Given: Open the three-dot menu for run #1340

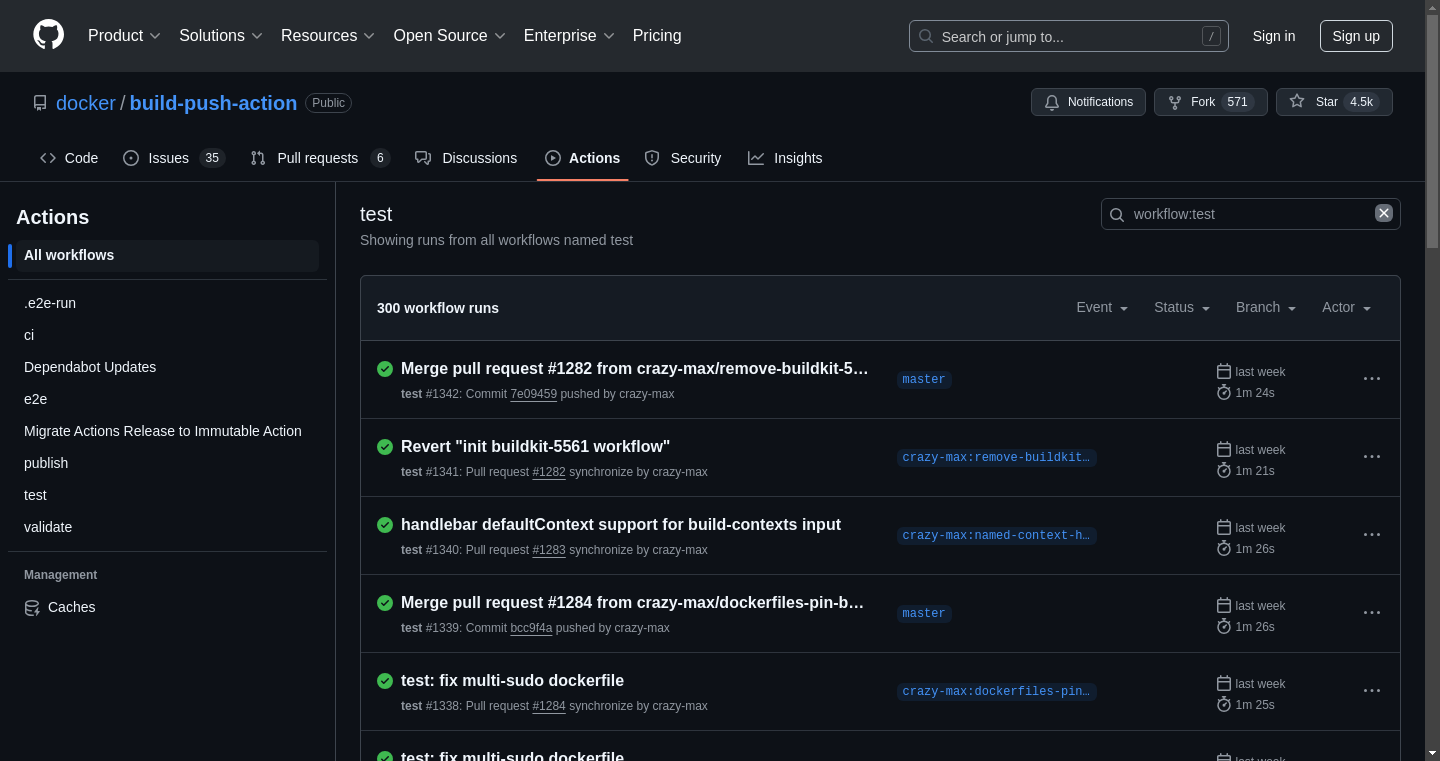Looking at the screenshot, I should [x=1372, y=535].
